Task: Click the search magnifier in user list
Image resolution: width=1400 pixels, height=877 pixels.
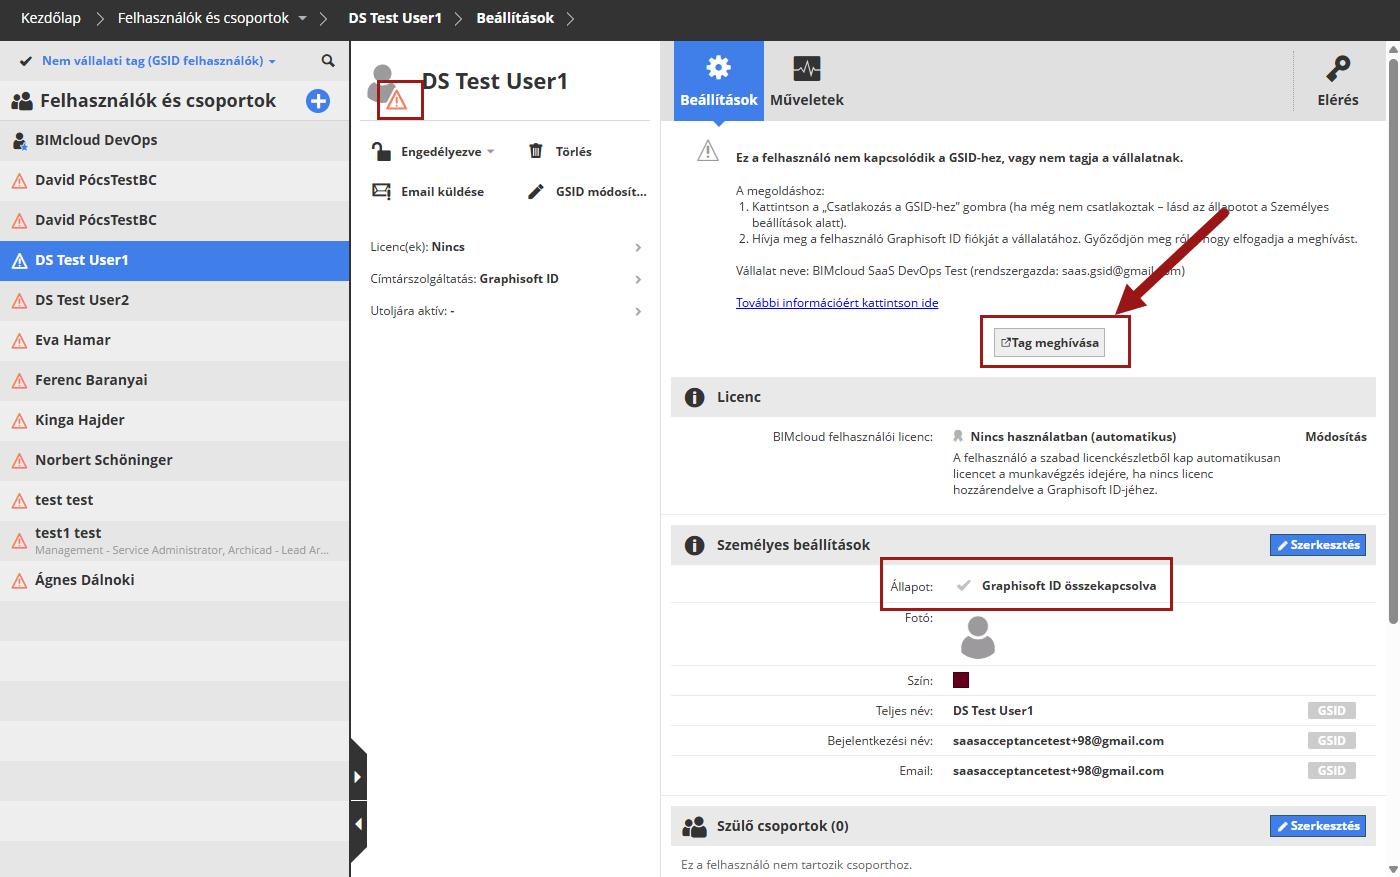Action: (328, 61)
